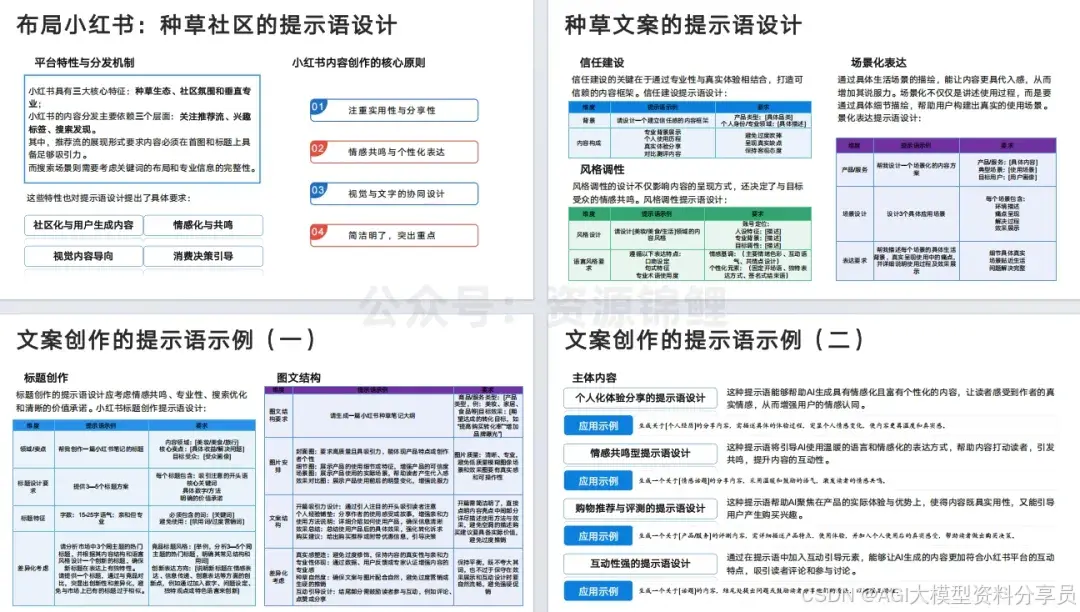Click the heading 小红书内容创作的核心原则
Viewport: 1080px width, 612px height.
click(x=358, y=63)
